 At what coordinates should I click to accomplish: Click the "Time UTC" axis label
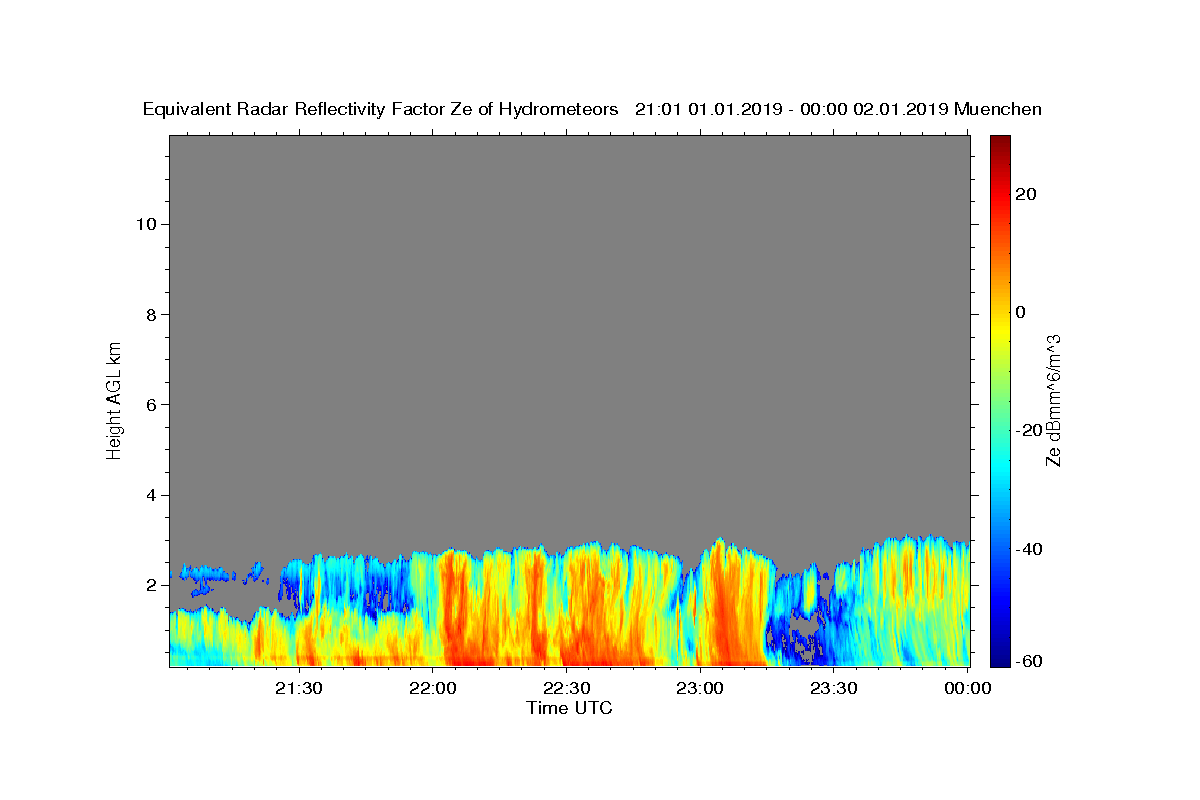pos(569,708)
